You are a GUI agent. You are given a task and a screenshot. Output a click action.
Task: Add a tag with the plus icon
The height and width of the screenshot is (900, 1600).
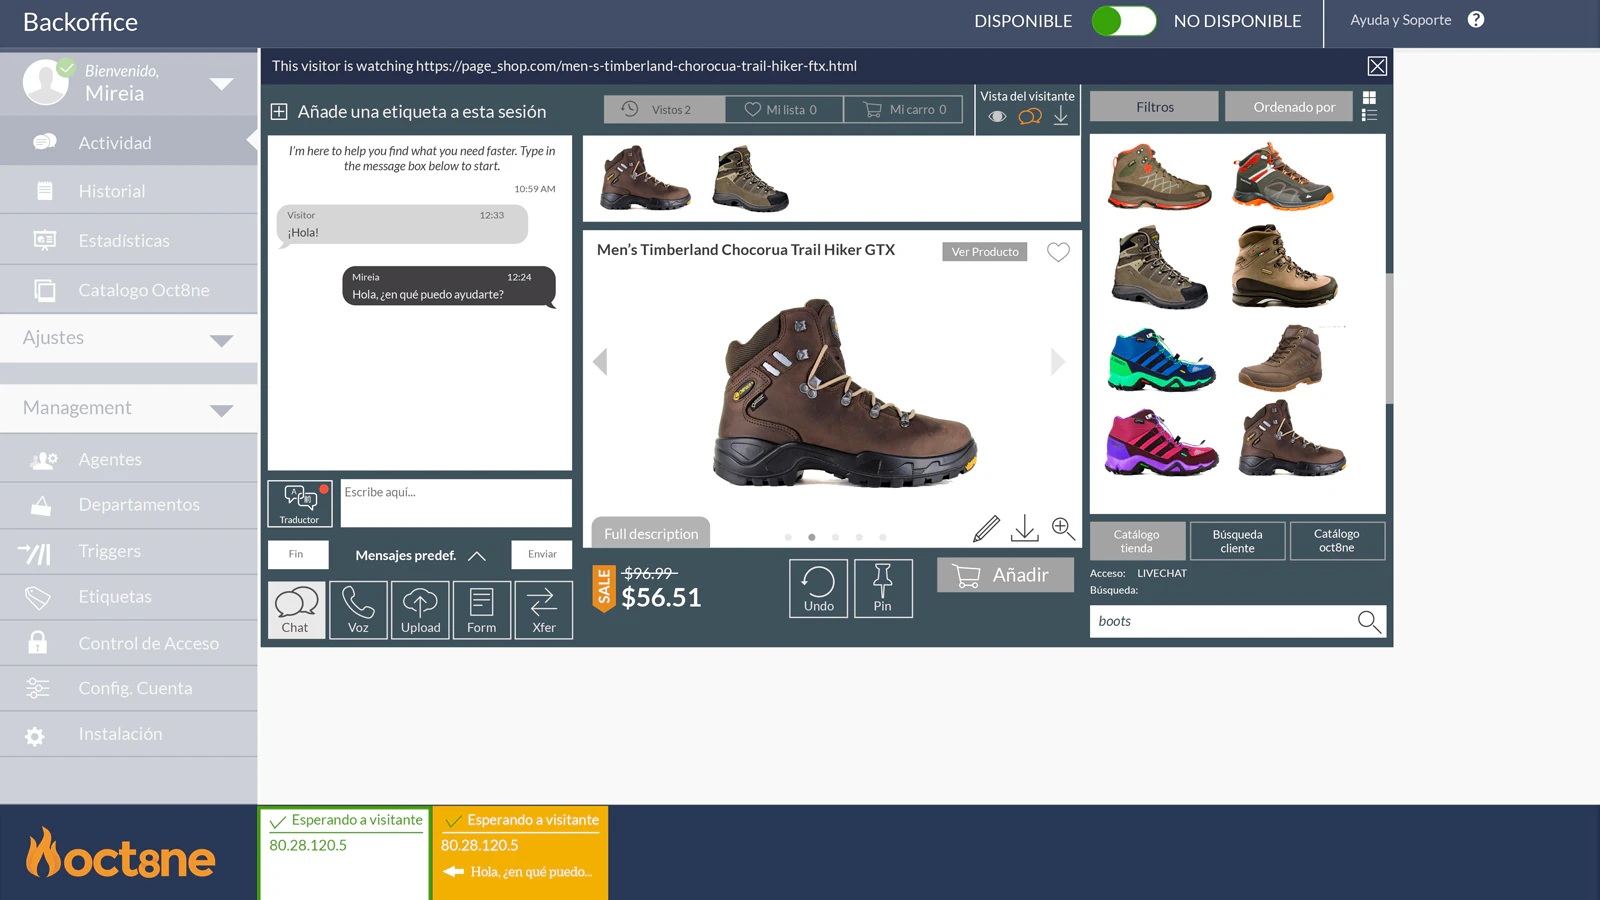(279, 111)
